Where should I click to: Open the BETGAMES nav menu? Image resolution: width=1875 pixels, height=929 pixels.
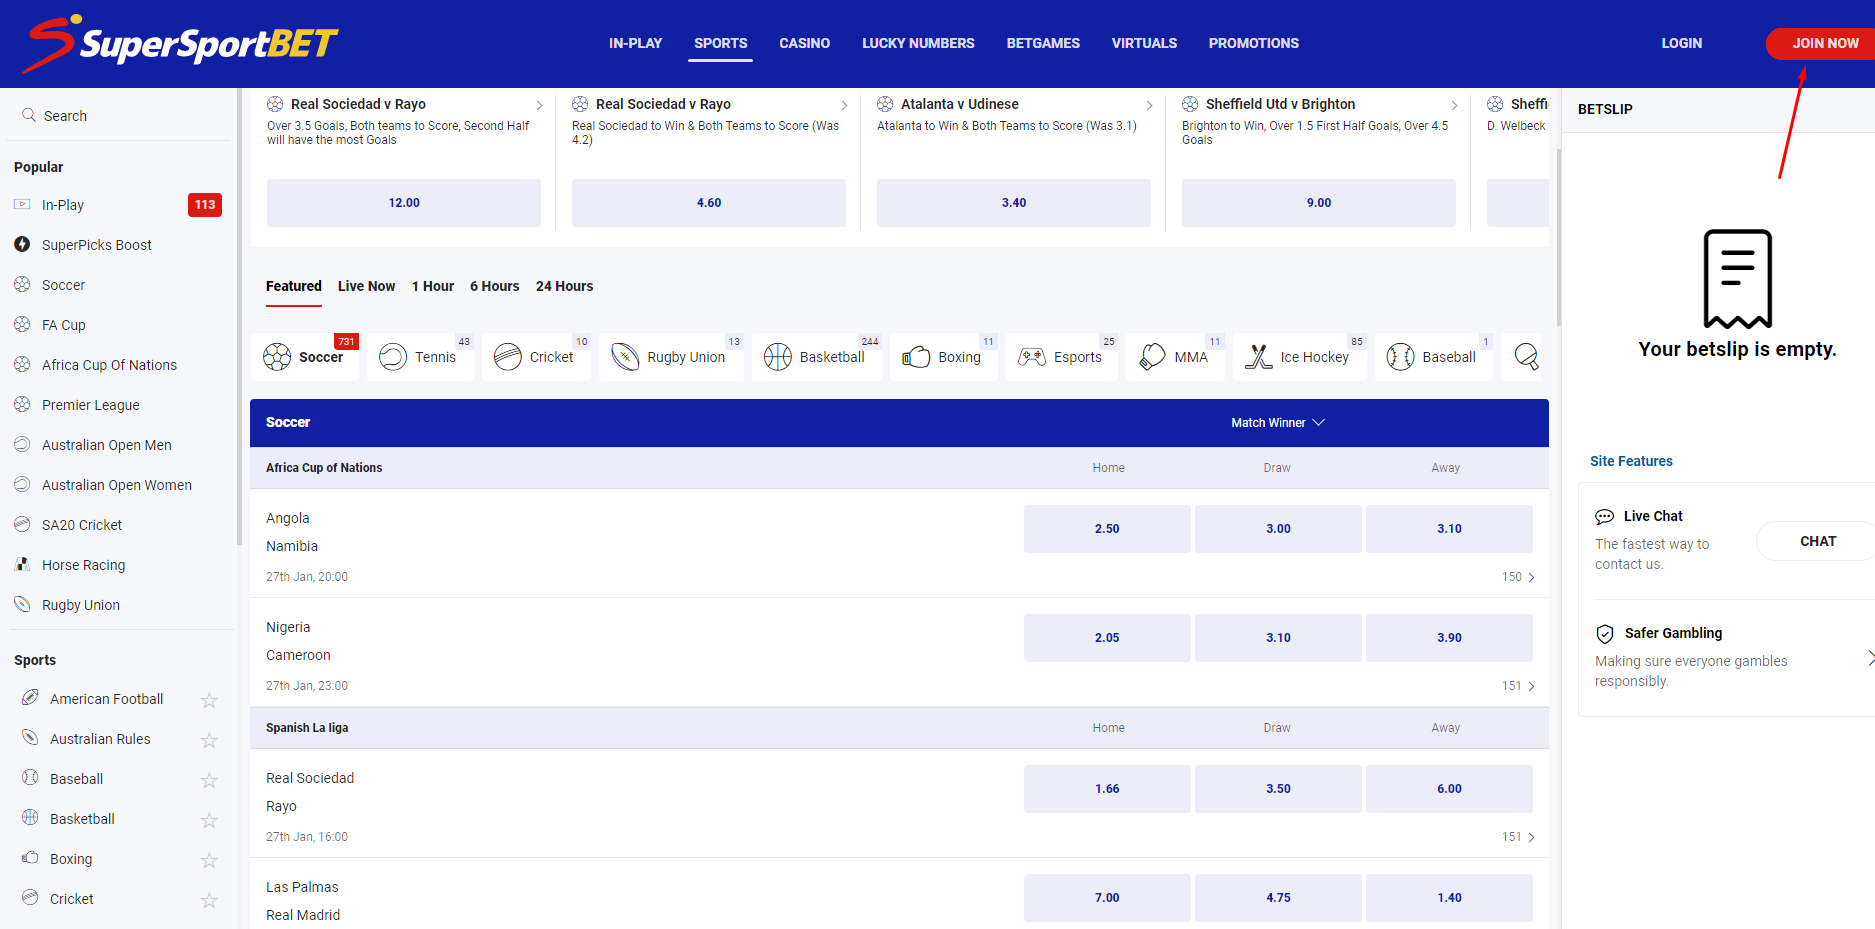click(x=1043, y=43)
